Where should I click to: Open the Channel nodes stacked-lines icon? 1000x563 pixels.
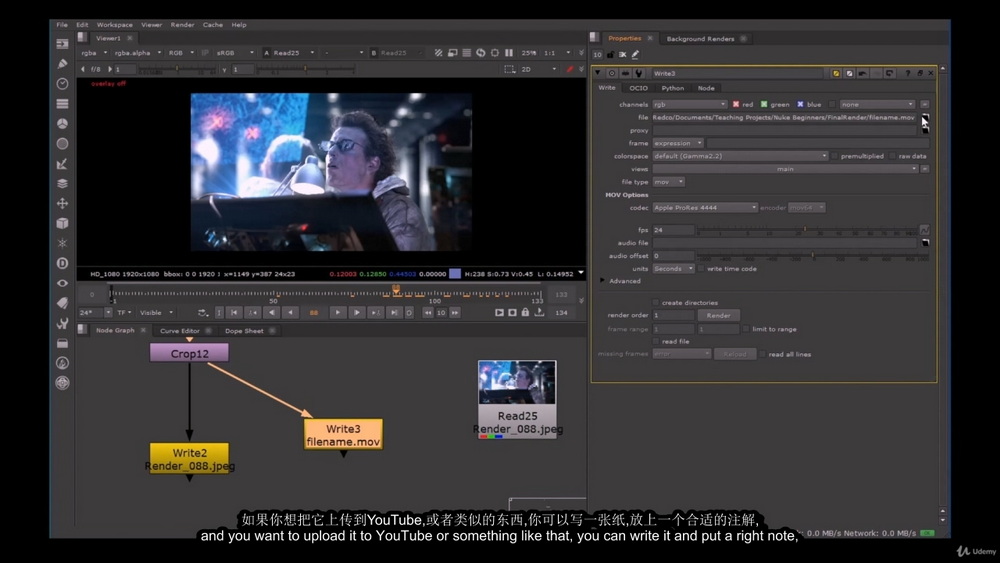click(x=62, y=103)
